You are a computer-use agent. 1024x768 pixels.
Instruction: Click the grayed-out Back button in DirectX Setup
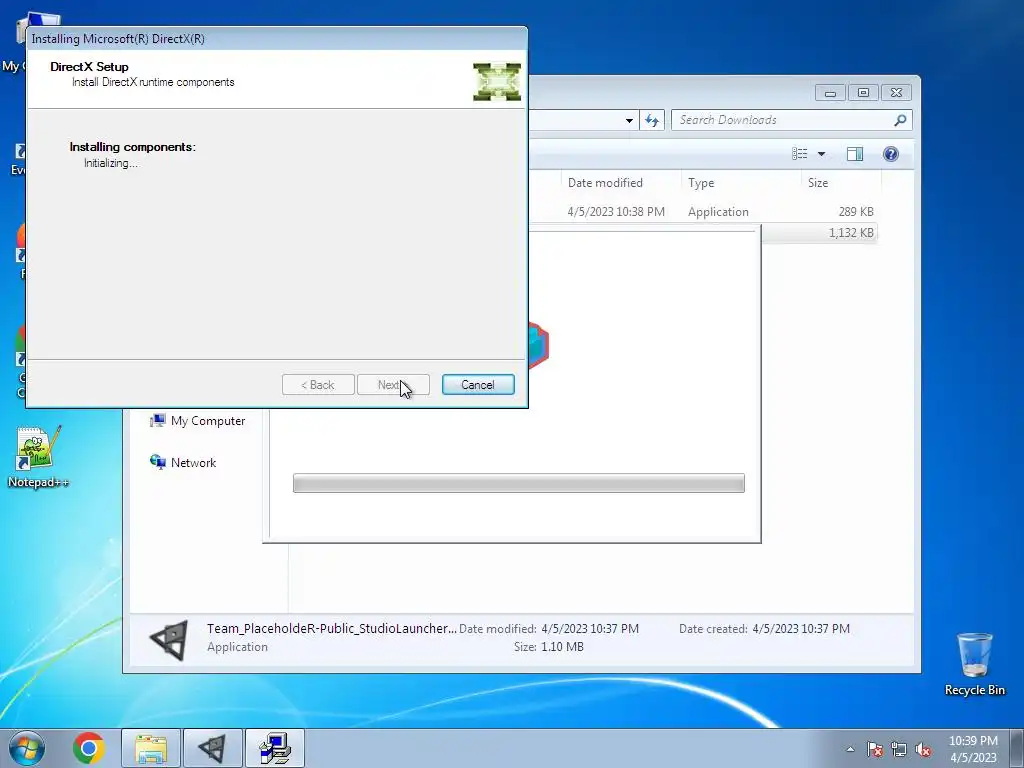pyautogui.click(x=318, y=385)
